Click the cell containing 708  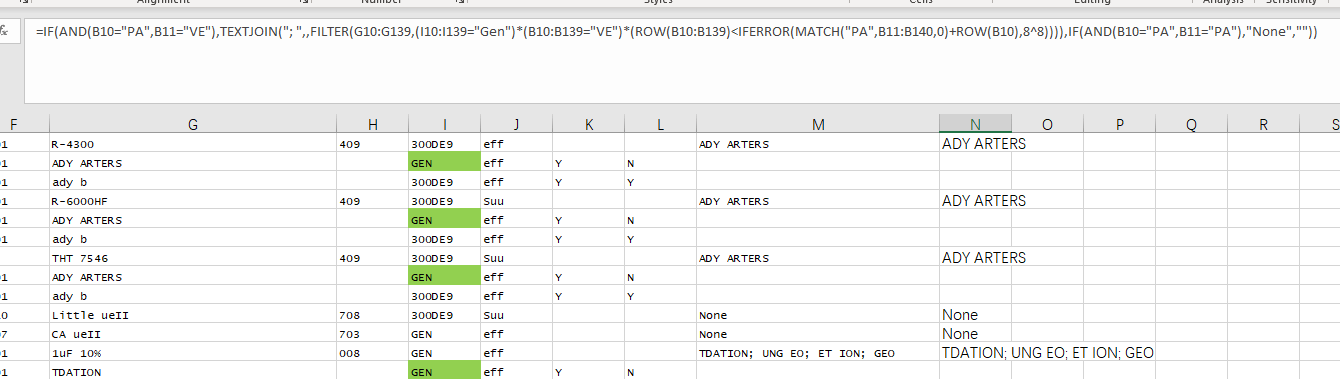click(372, 315)
